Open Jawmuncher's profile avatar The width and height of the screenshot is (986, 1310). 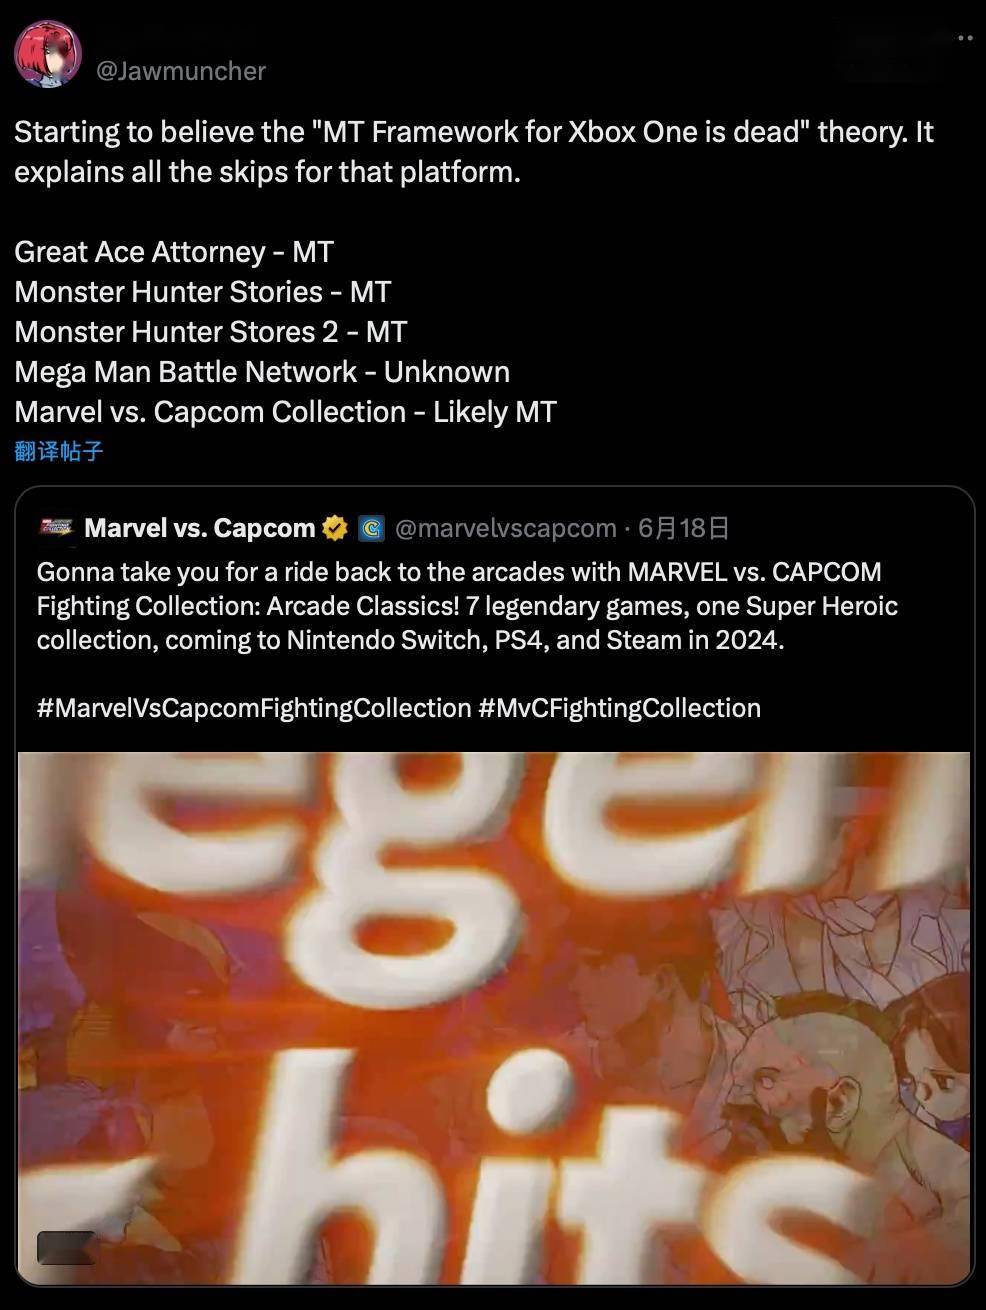(x=48, y=53)
